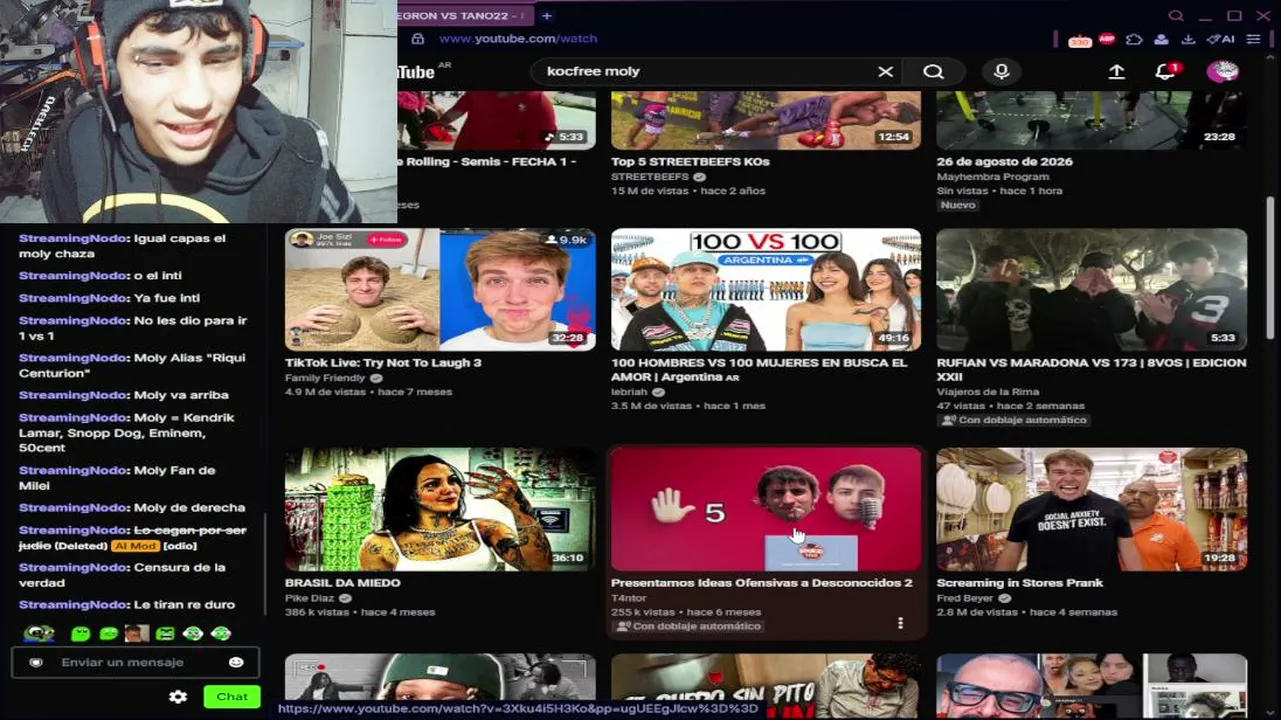The image size is (1281, 720).
Task: Clear the search text with the X
Action: pos(885,72)
